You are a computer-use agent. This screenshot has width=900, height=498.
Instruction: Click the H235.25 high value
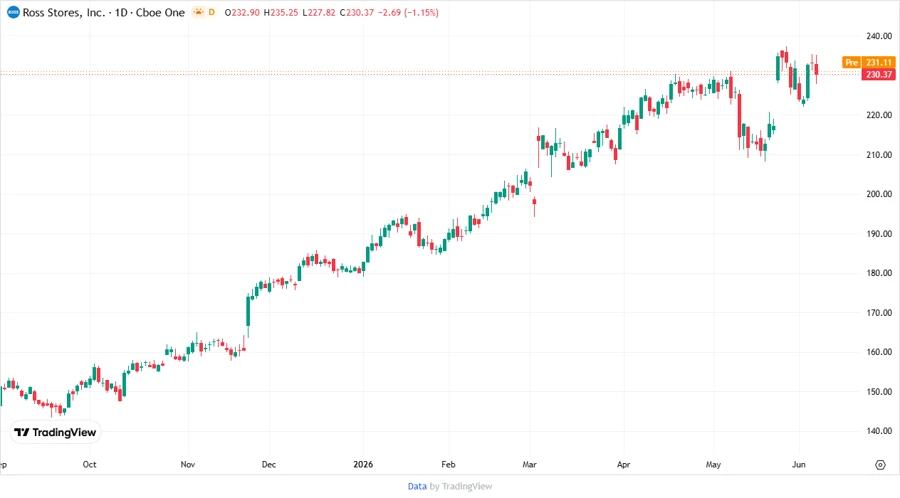[281, 13]
